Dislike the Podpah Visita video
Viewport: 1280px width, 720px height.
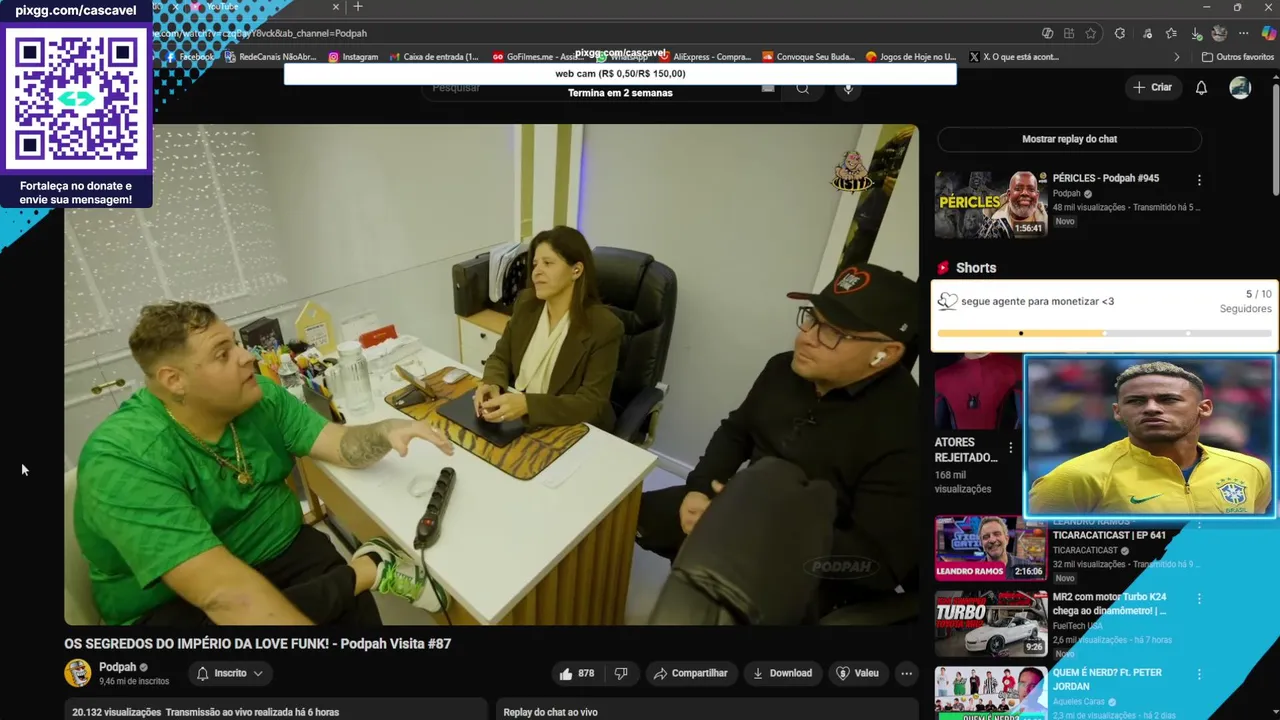[x=621, y=673]
